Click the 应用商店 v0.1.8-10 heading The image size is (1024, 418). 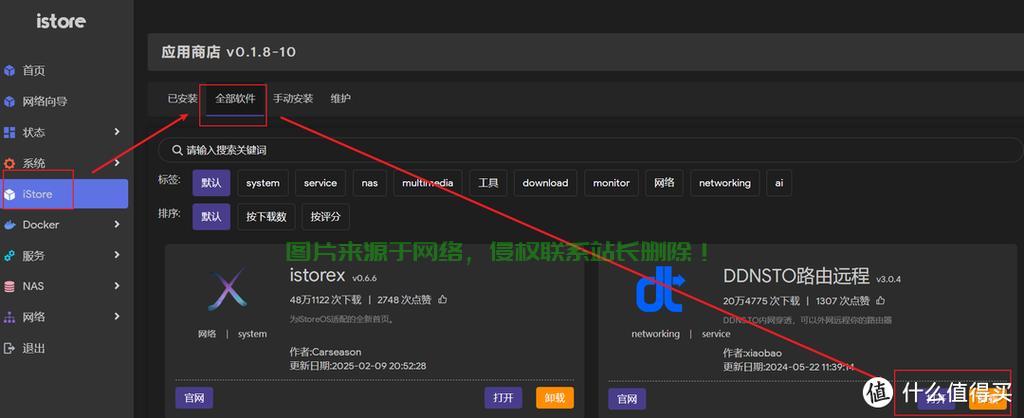pos(229,52)
